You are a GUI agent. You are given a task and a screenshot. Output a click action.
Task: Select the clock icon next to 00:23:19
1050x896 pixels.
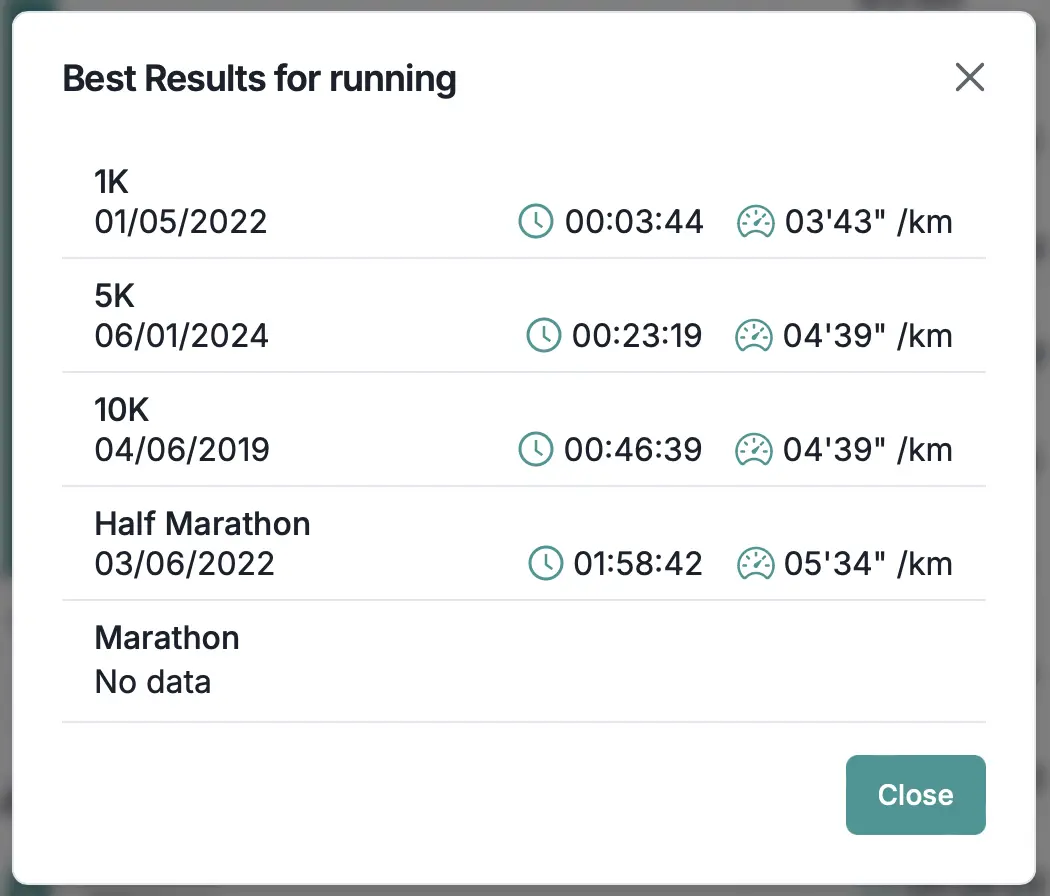pyautogui.click(x=543, y=336)
